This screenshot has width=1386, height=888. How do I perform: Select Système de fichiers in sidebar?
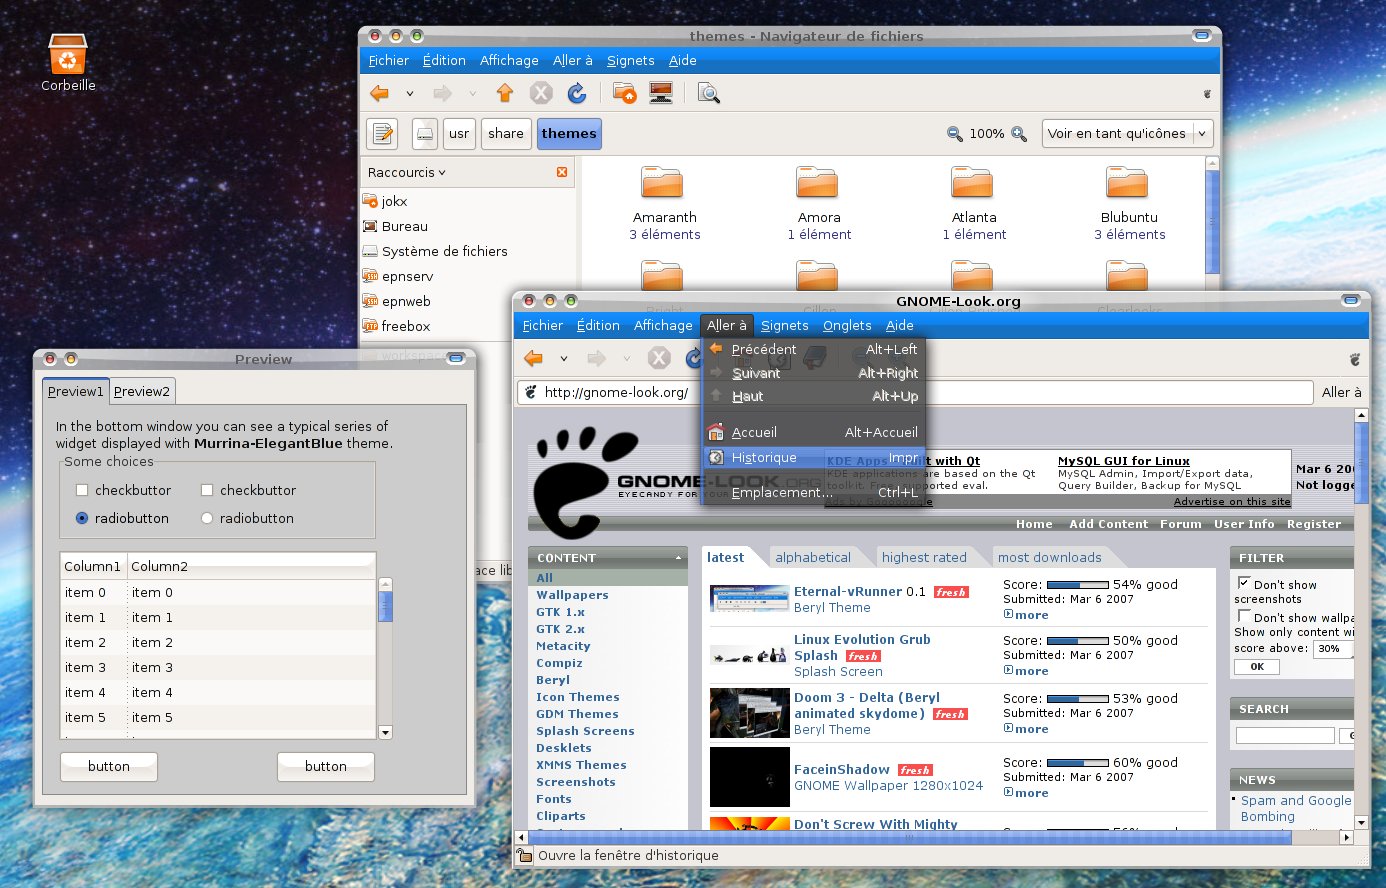click(444, 252)
